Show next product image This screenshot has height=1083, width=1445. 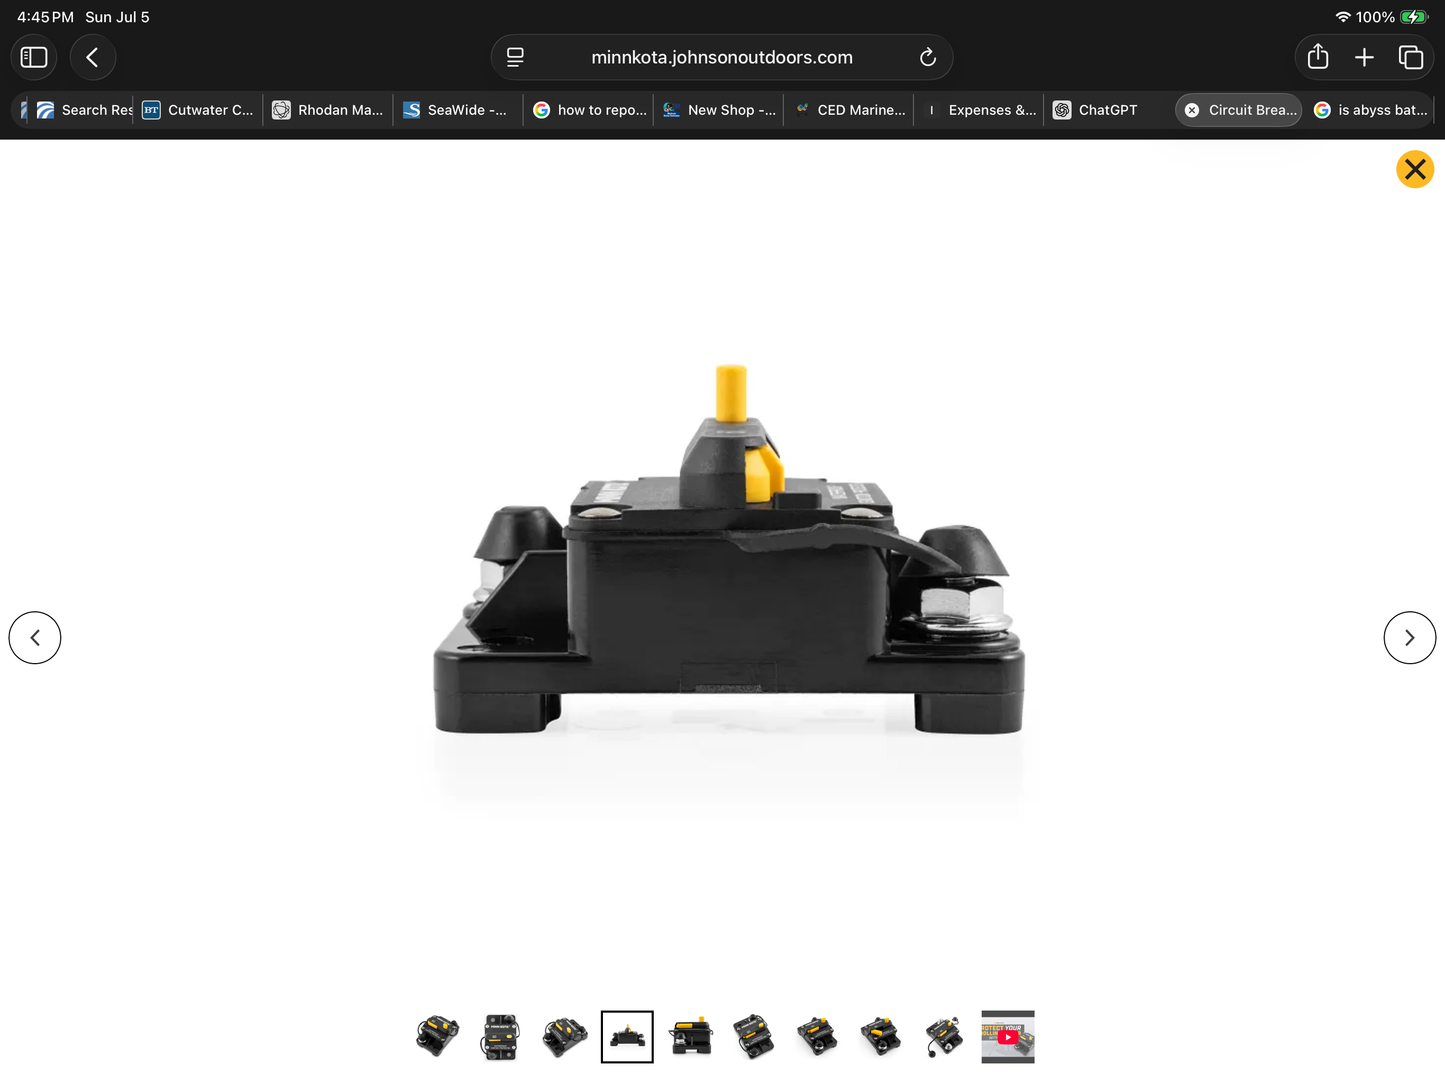pyautogui.click(x=1410, y=637)
